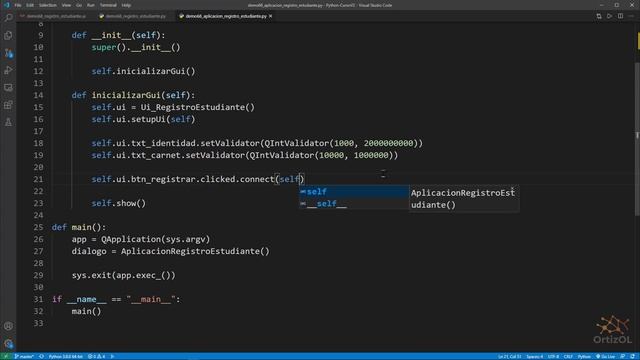Open the Accounts icon in activity bar
This screenshot has width=640, height=360.
pyautogui.click(x=8, y=326)
